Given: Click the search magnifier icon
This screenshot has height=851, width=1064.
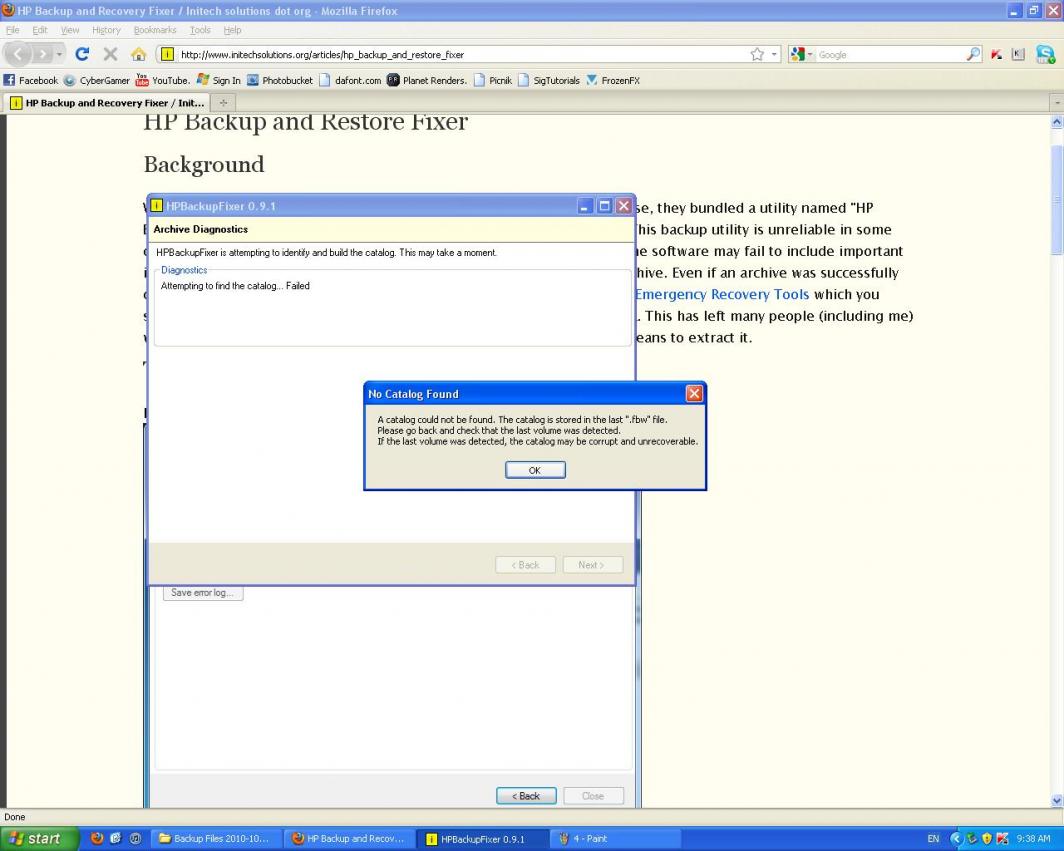Looking at the screenshot, I should (x=973, y=54).
